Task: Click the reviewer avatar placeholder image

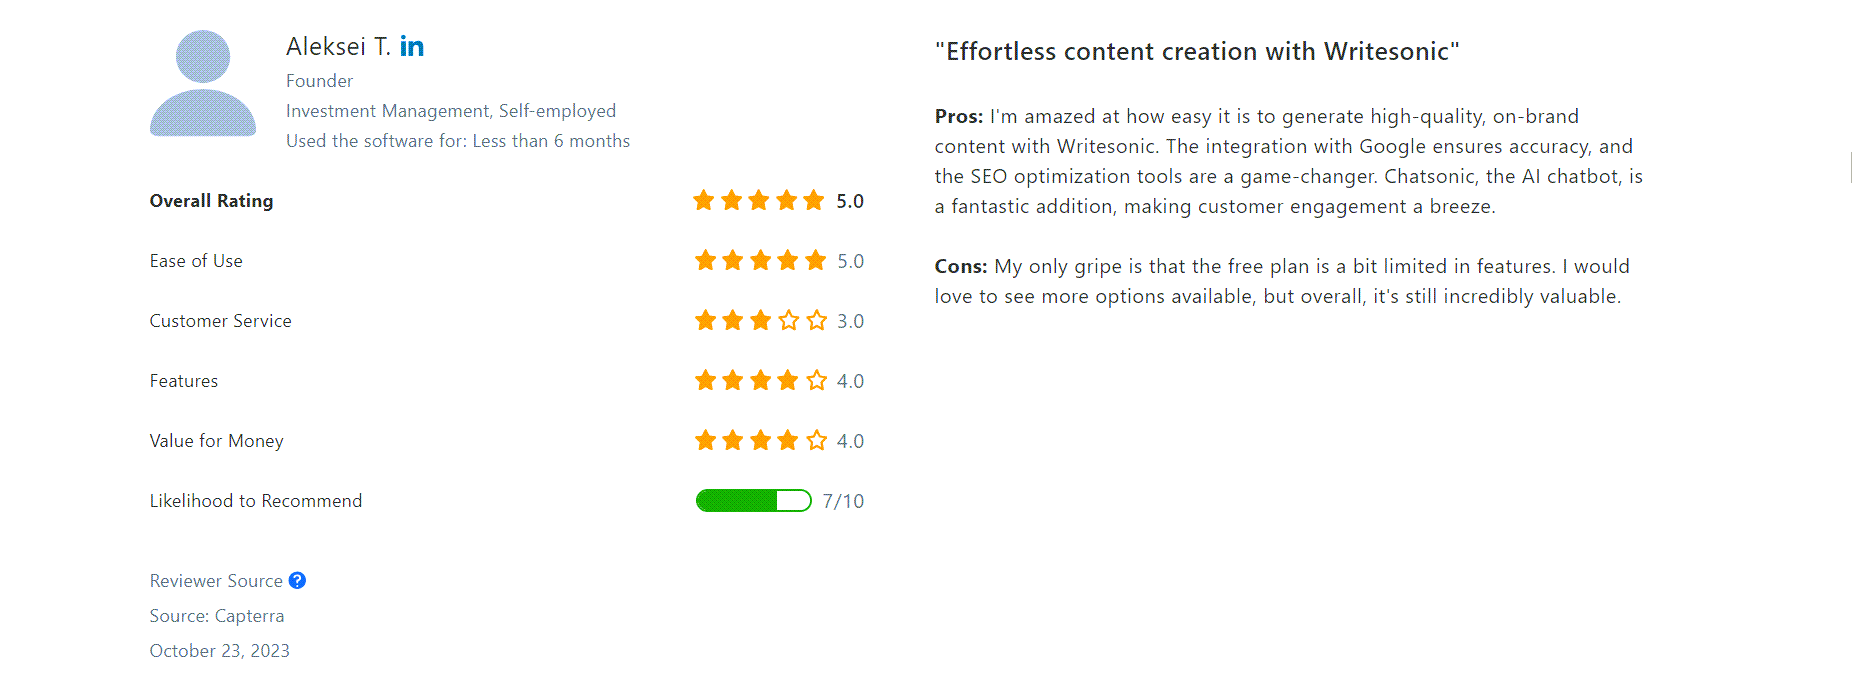Action: (203, 83)
